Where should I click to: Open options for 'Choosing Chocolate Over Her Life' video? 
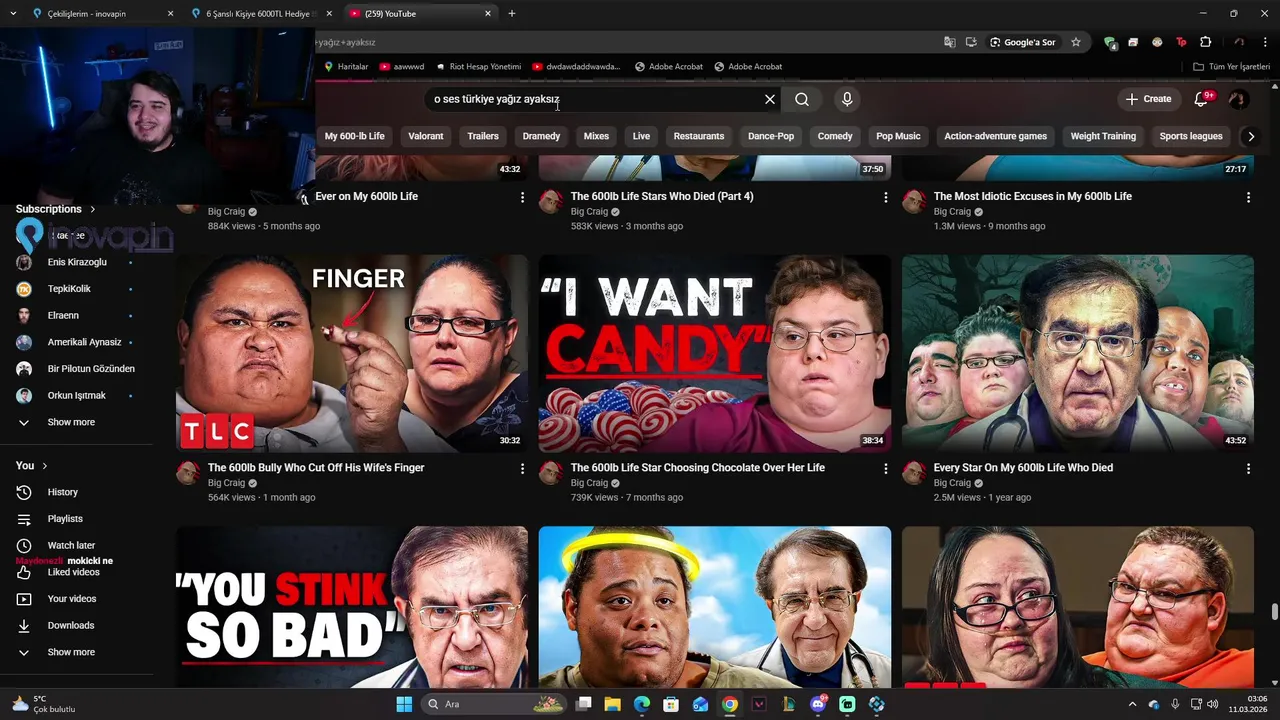pyautogui.click(x=885, y=469)
